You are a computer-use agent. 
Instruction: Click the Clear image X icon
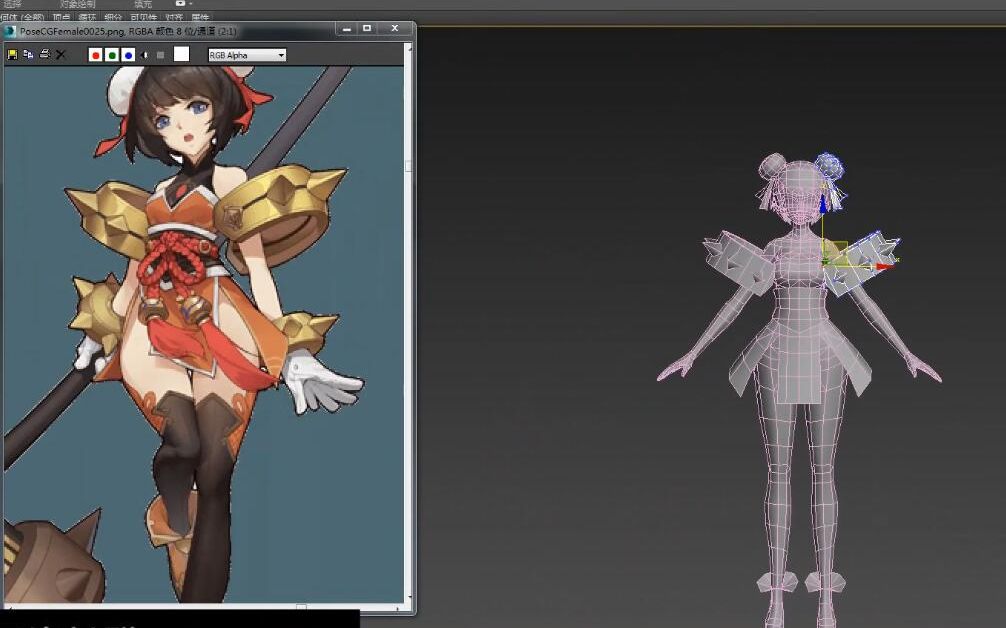(59, 55)
